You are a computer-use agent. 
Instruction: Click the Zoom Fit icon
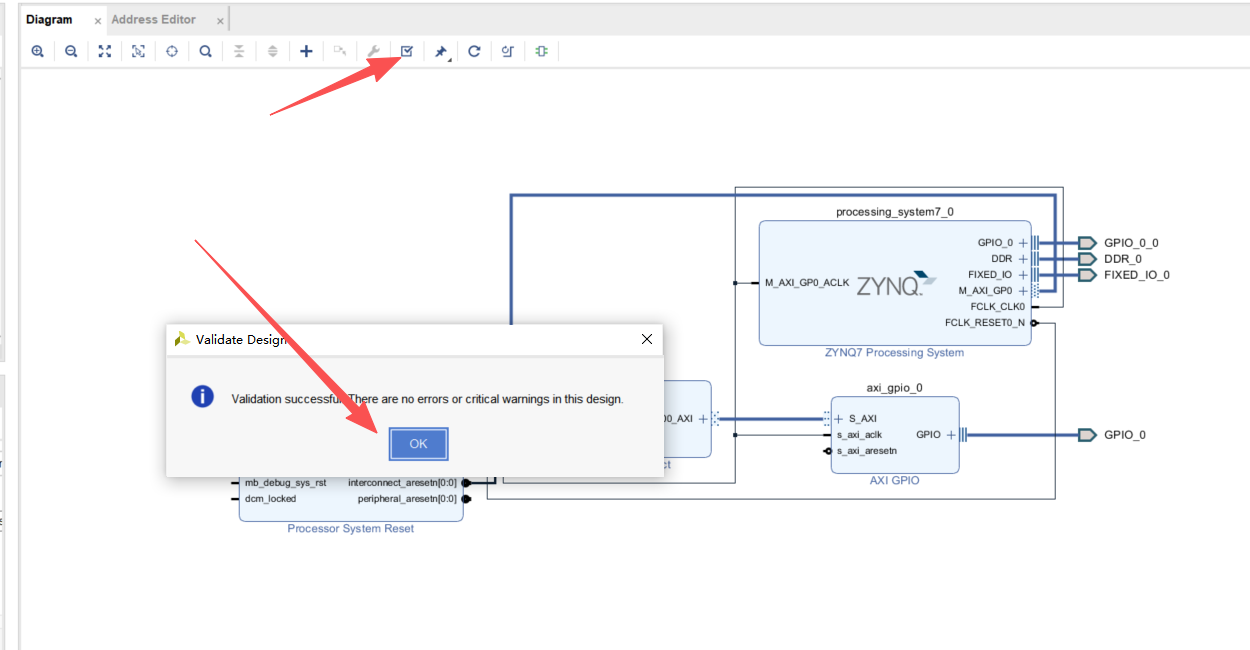point(105,51)
